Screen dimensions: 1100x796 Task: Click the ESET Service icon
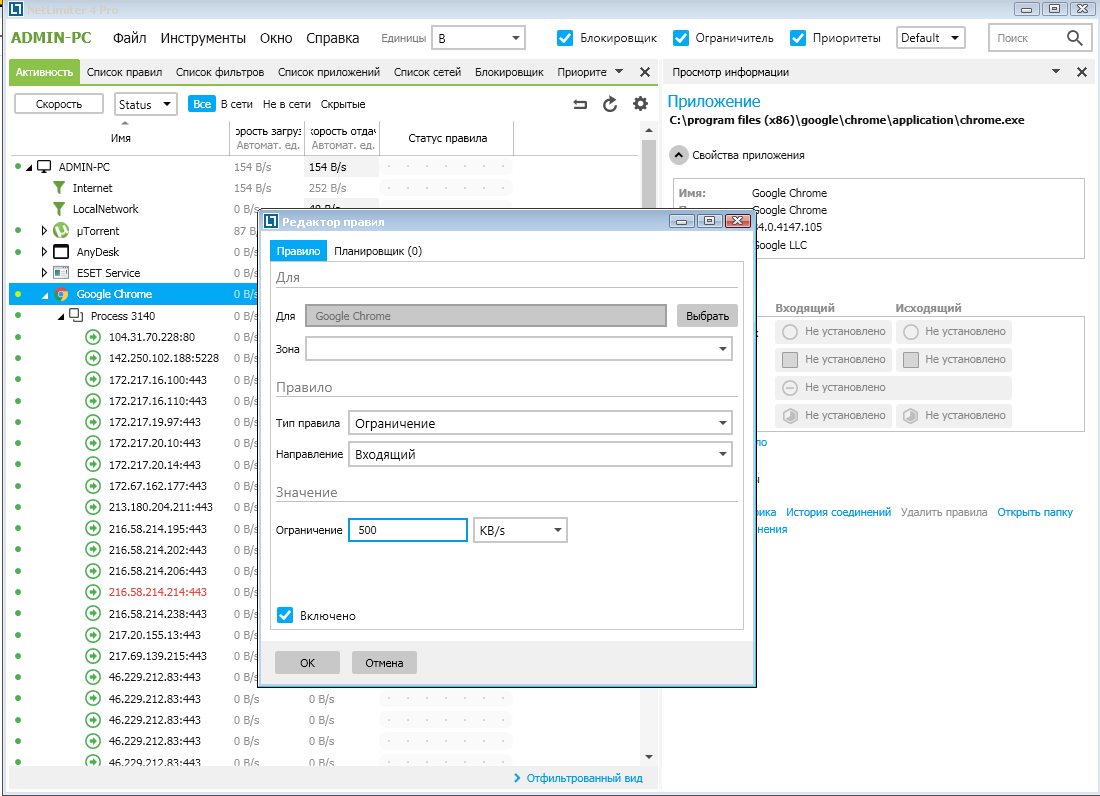click(x=62, y=273)
